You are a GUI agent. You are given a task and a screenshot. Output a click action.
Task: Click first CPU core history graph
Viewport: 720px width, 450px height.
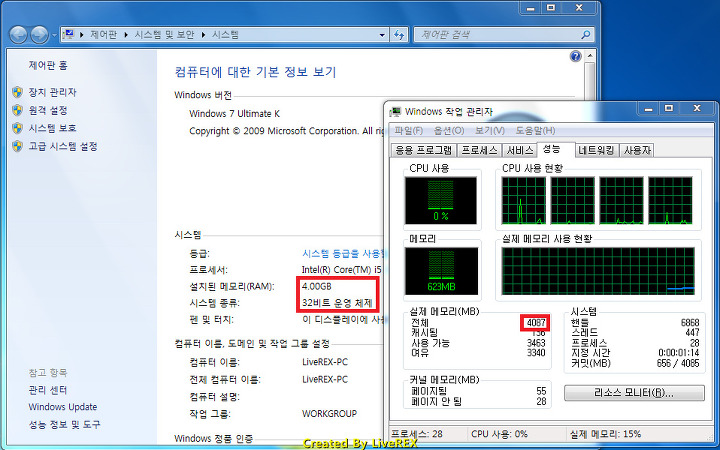click(524, 201)
